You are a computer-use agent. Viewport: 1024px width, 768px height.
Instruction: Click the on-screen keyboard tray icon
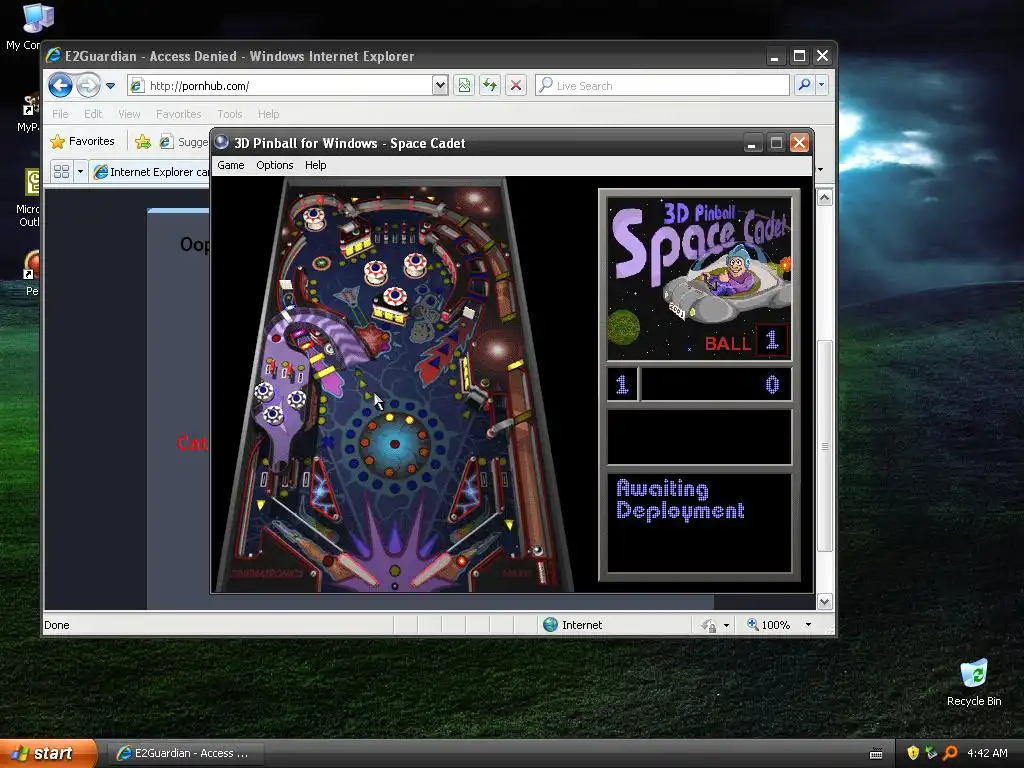pos(876,754)
